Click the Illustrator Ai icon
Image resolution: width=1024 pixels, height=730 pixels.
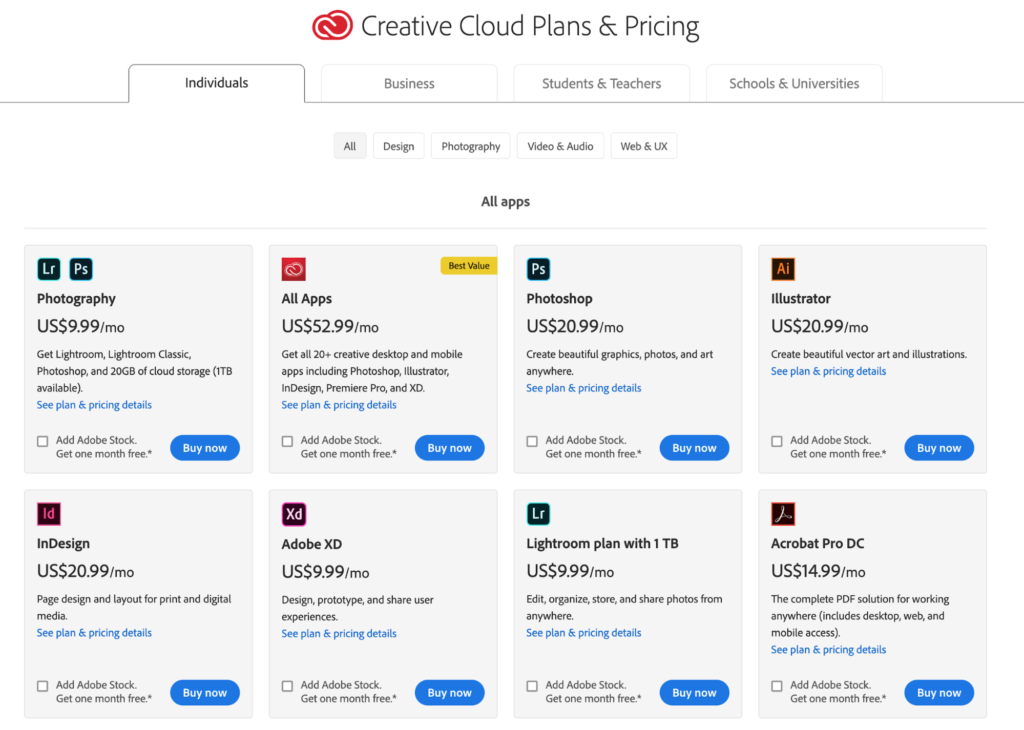(783, 269)
